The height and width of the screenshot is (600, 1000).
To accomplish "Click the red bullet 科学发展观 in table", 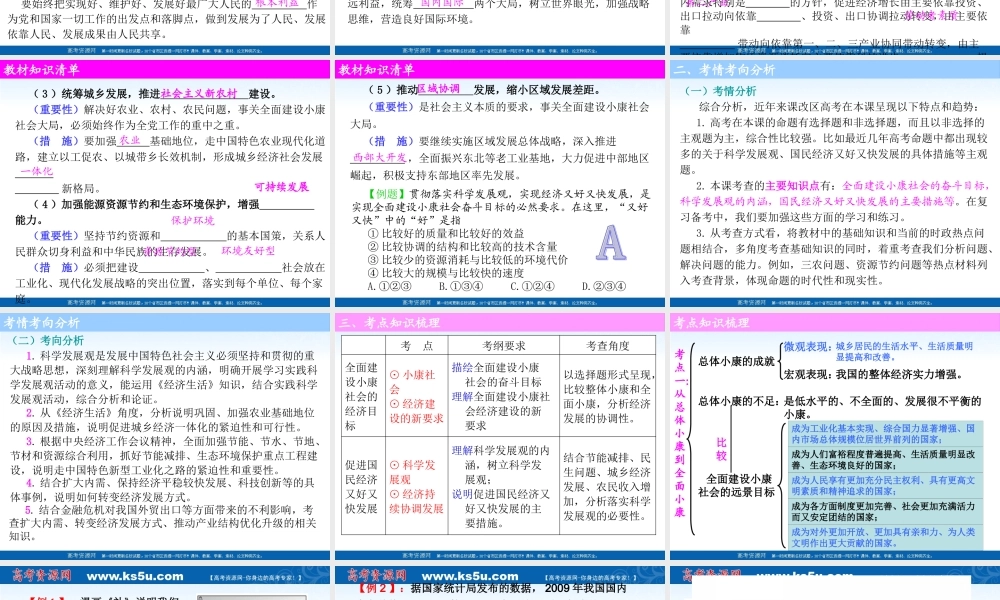I will (413, 472).
